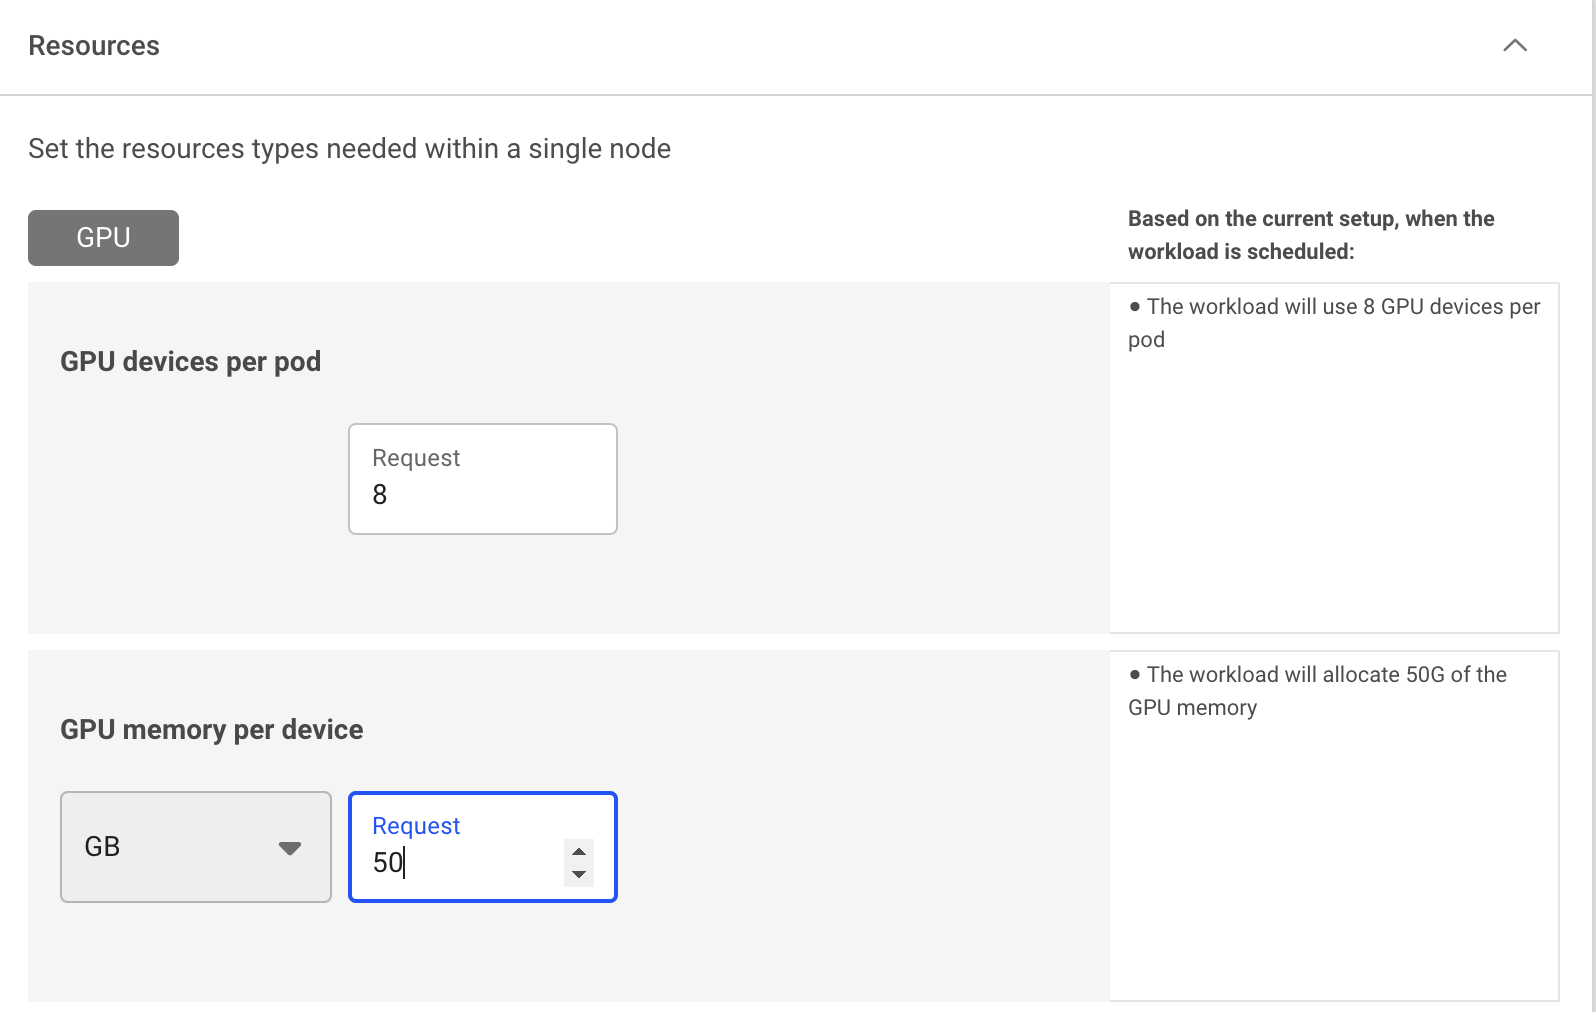Increase GPU memory with the up stepper arrow
The image size is (1596, 1012).
point(579,852)
